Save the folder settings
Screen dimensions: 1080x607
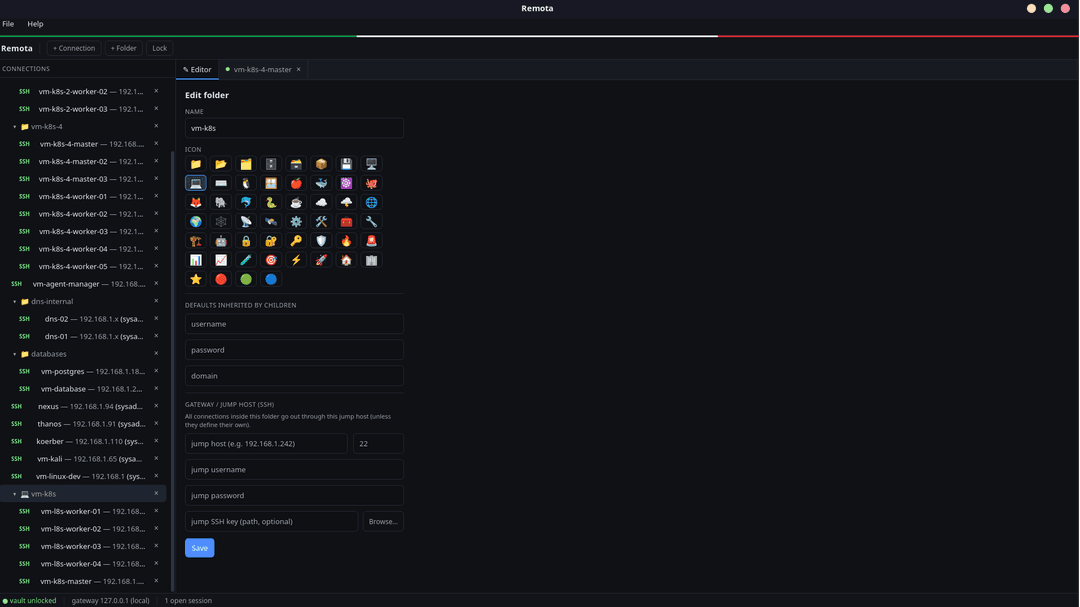tap(200, 548)
